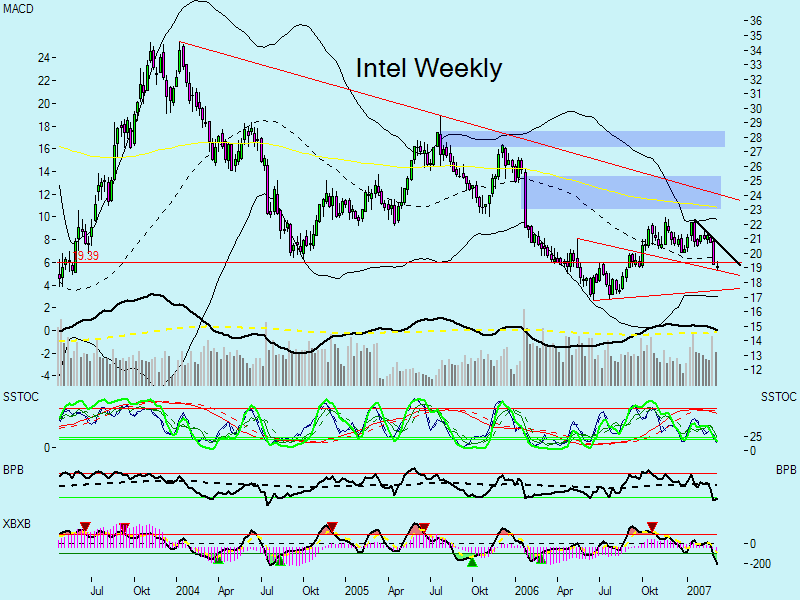Click the MACD axis value "8"
The width and height of the screenshot is (800, 600).
click(x=47, y=239)
